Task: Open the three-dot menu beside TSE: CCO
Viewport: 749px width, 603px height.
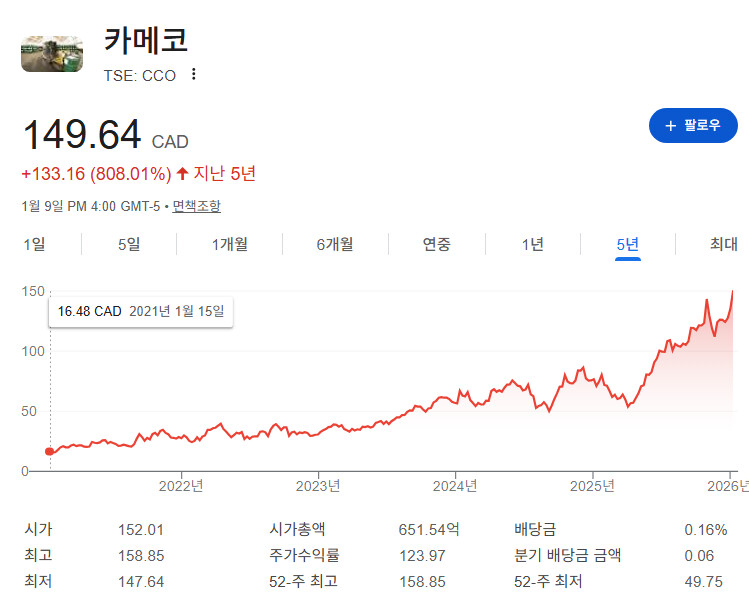Action: tap(194, 74)
